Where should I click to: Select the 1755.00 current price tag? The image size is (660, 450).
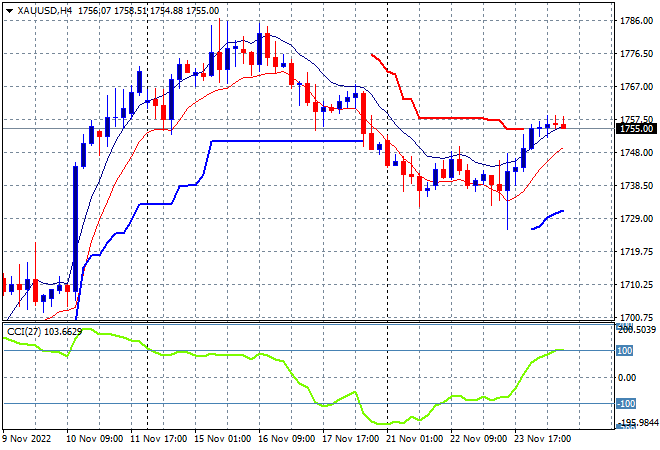[x=636, y=129]
